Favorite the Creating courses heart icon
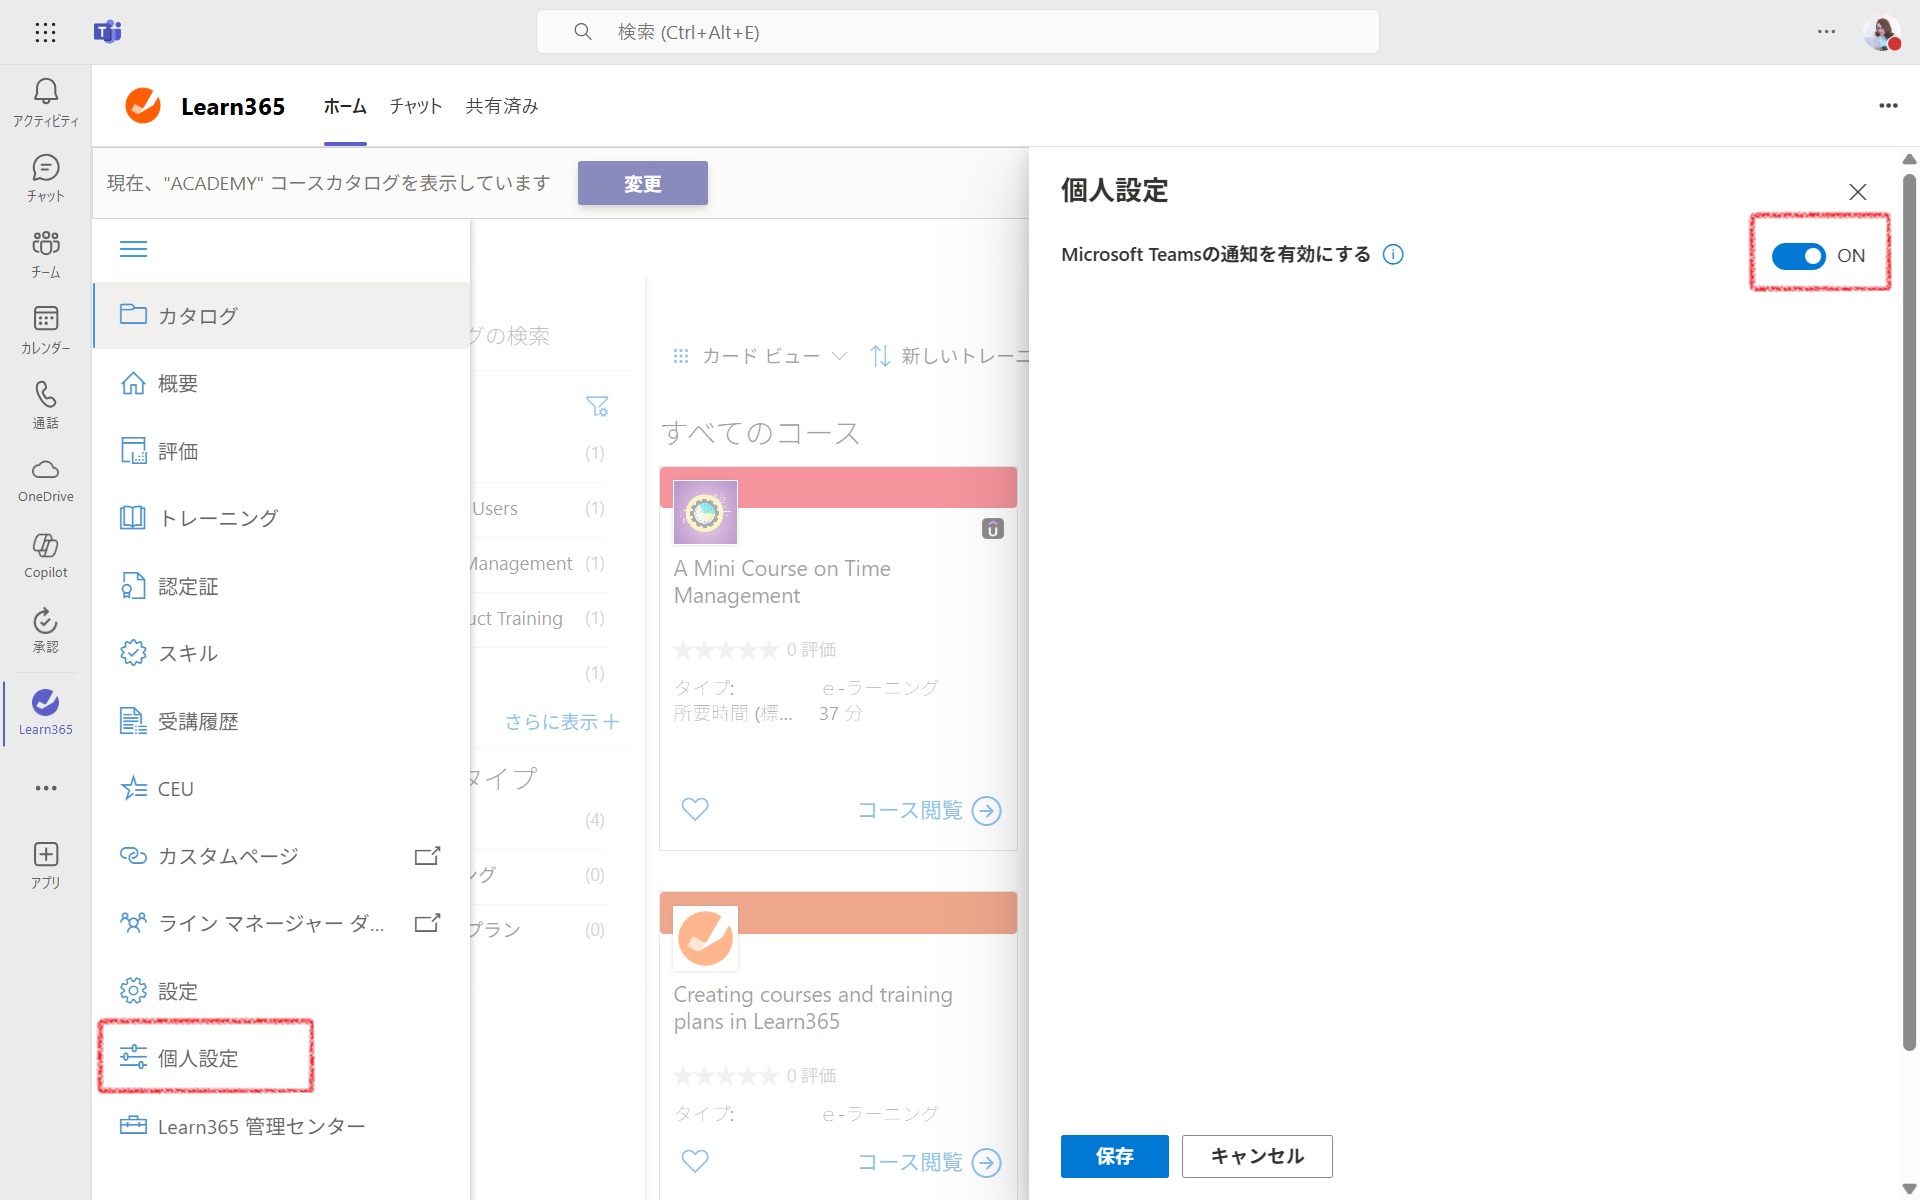 [x=695, y=1161]
